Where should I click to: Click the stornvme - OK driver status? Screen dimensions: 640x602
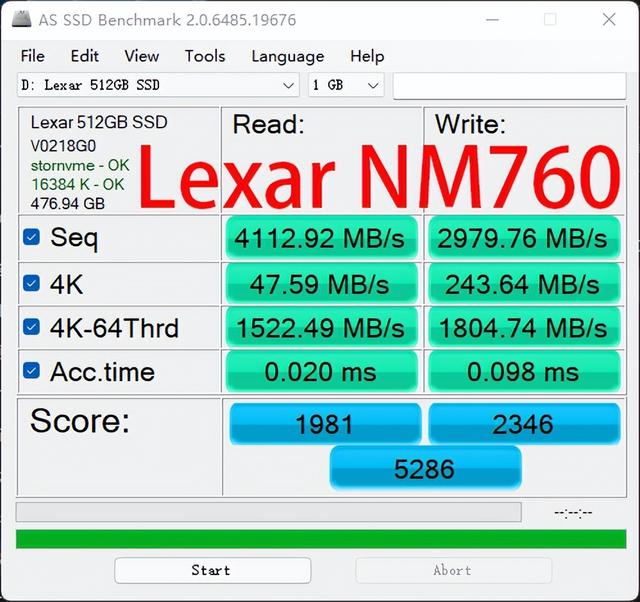coord(80,165)
